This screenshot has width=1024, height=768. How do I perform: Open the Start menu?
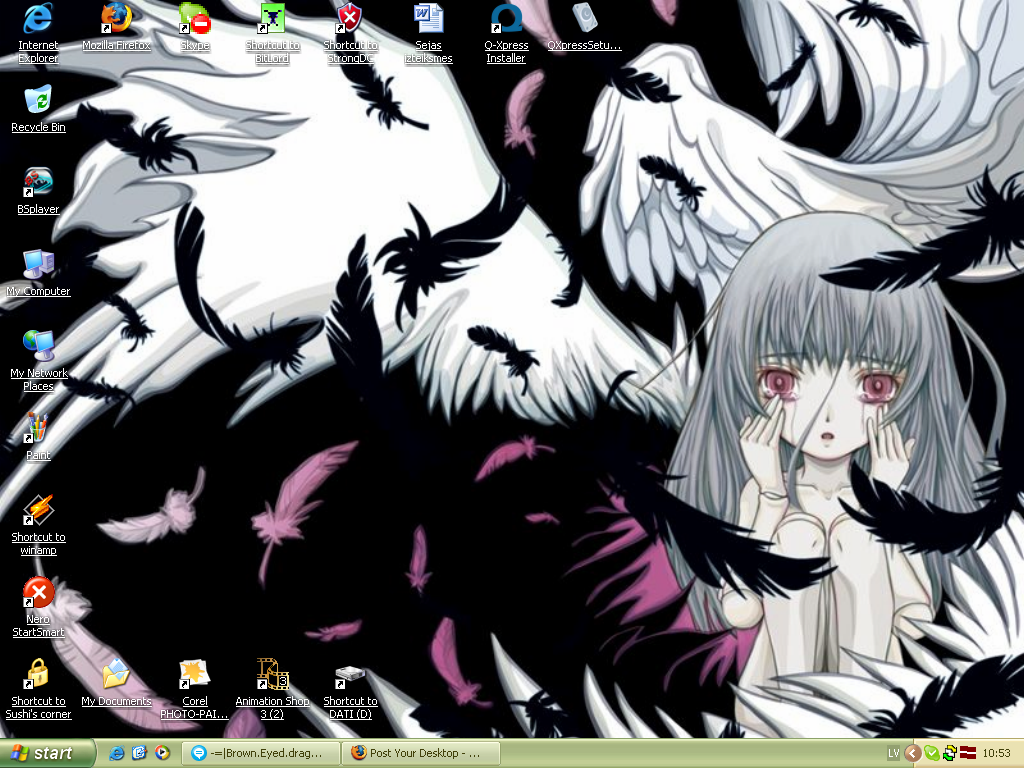[x=47, y=753]
